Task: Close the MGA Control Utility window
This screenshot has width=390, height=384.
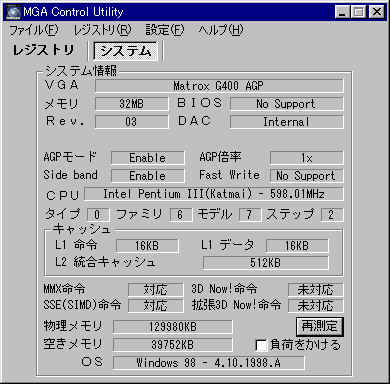Action: pos(377,13)
